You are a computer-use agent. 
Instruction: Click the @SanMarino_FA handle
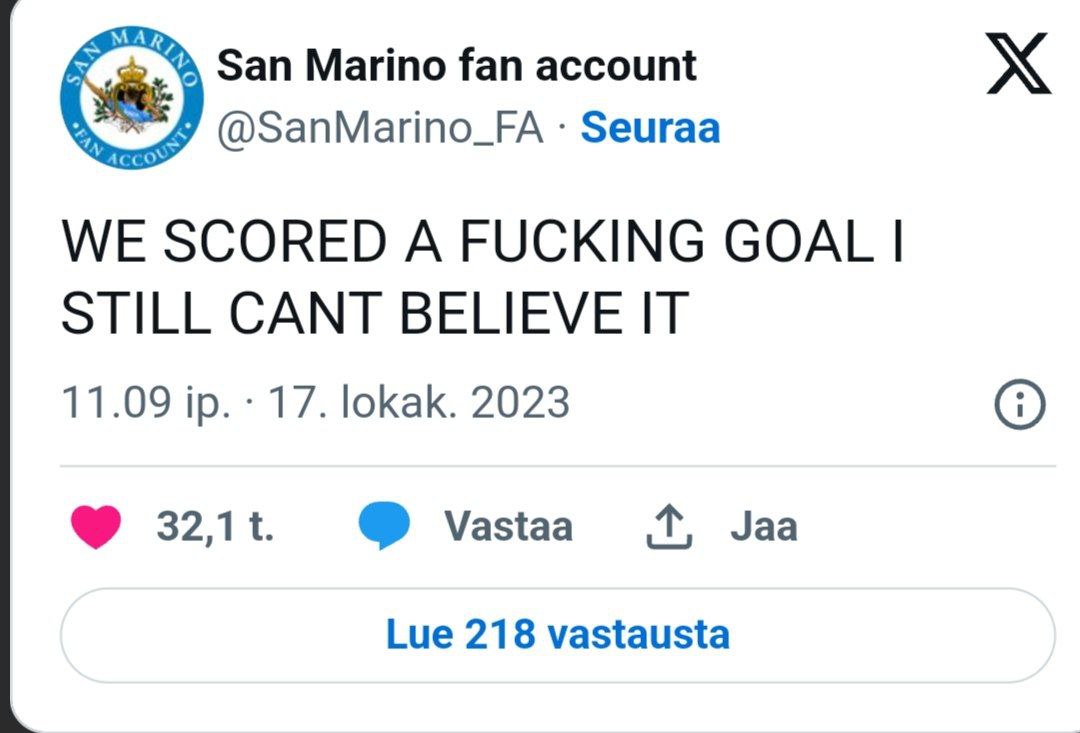tap(380, 128)
